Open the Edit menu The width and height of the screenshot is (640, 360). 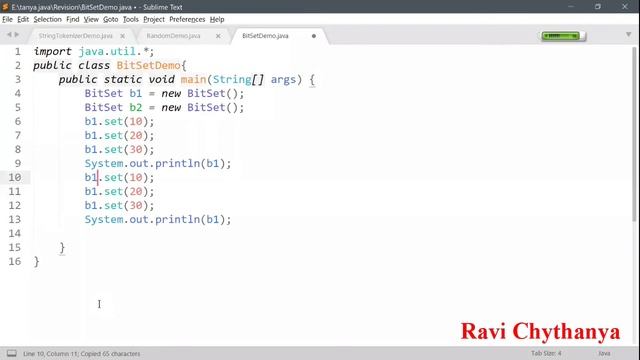tap(23, 19)
